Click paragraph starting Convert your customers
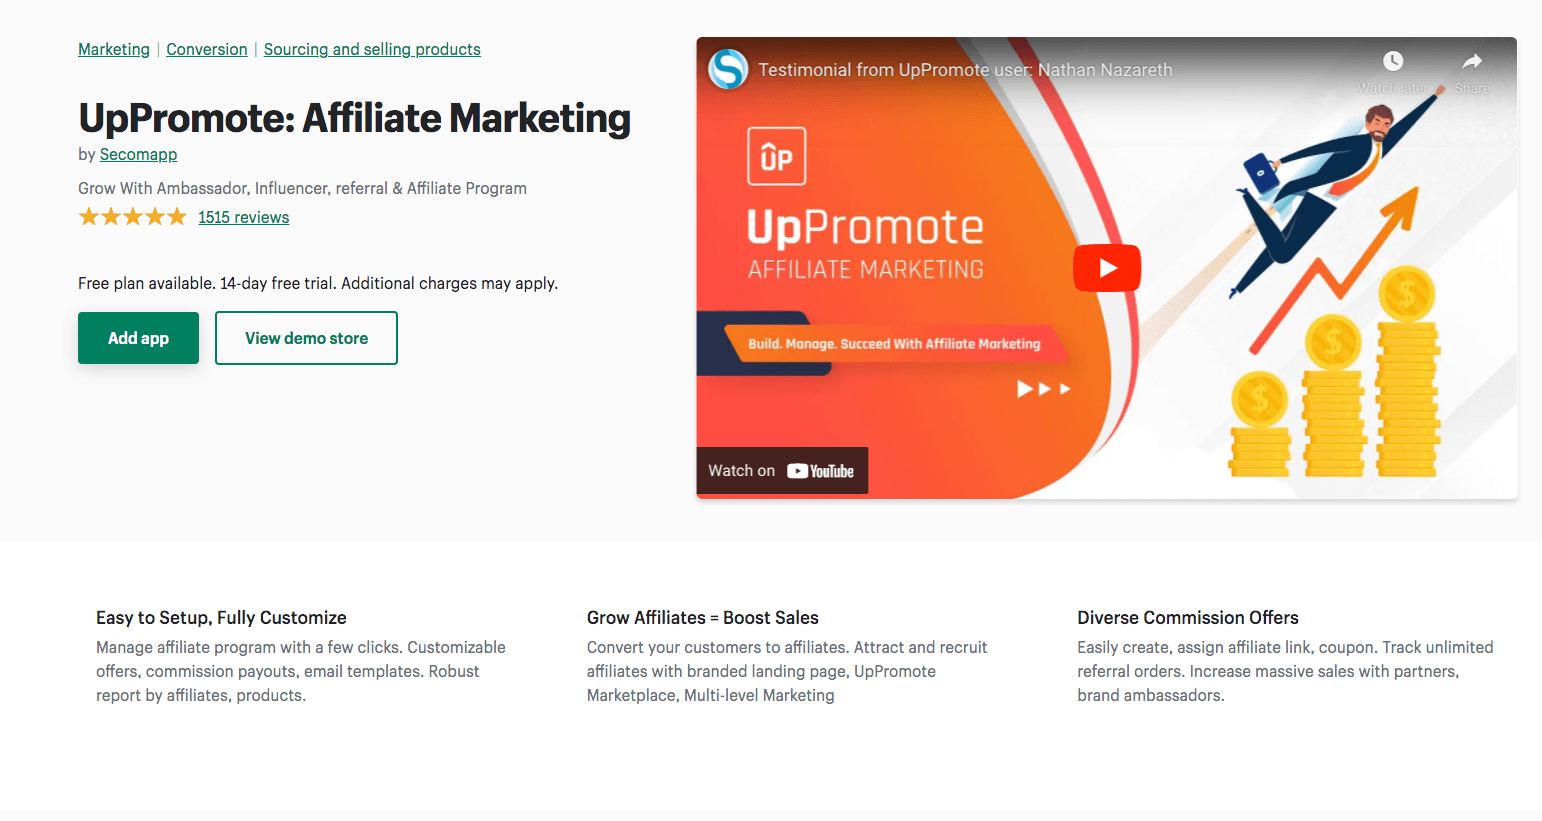Image resolution: width=1542 pixels, height=821 pixels. tap(787, 671)
